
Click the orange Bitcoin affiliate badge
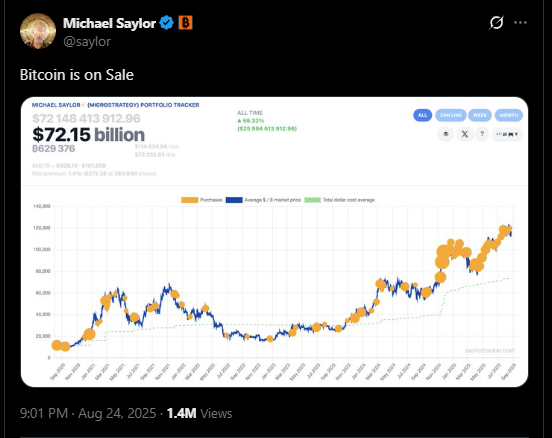pos(185,23)
